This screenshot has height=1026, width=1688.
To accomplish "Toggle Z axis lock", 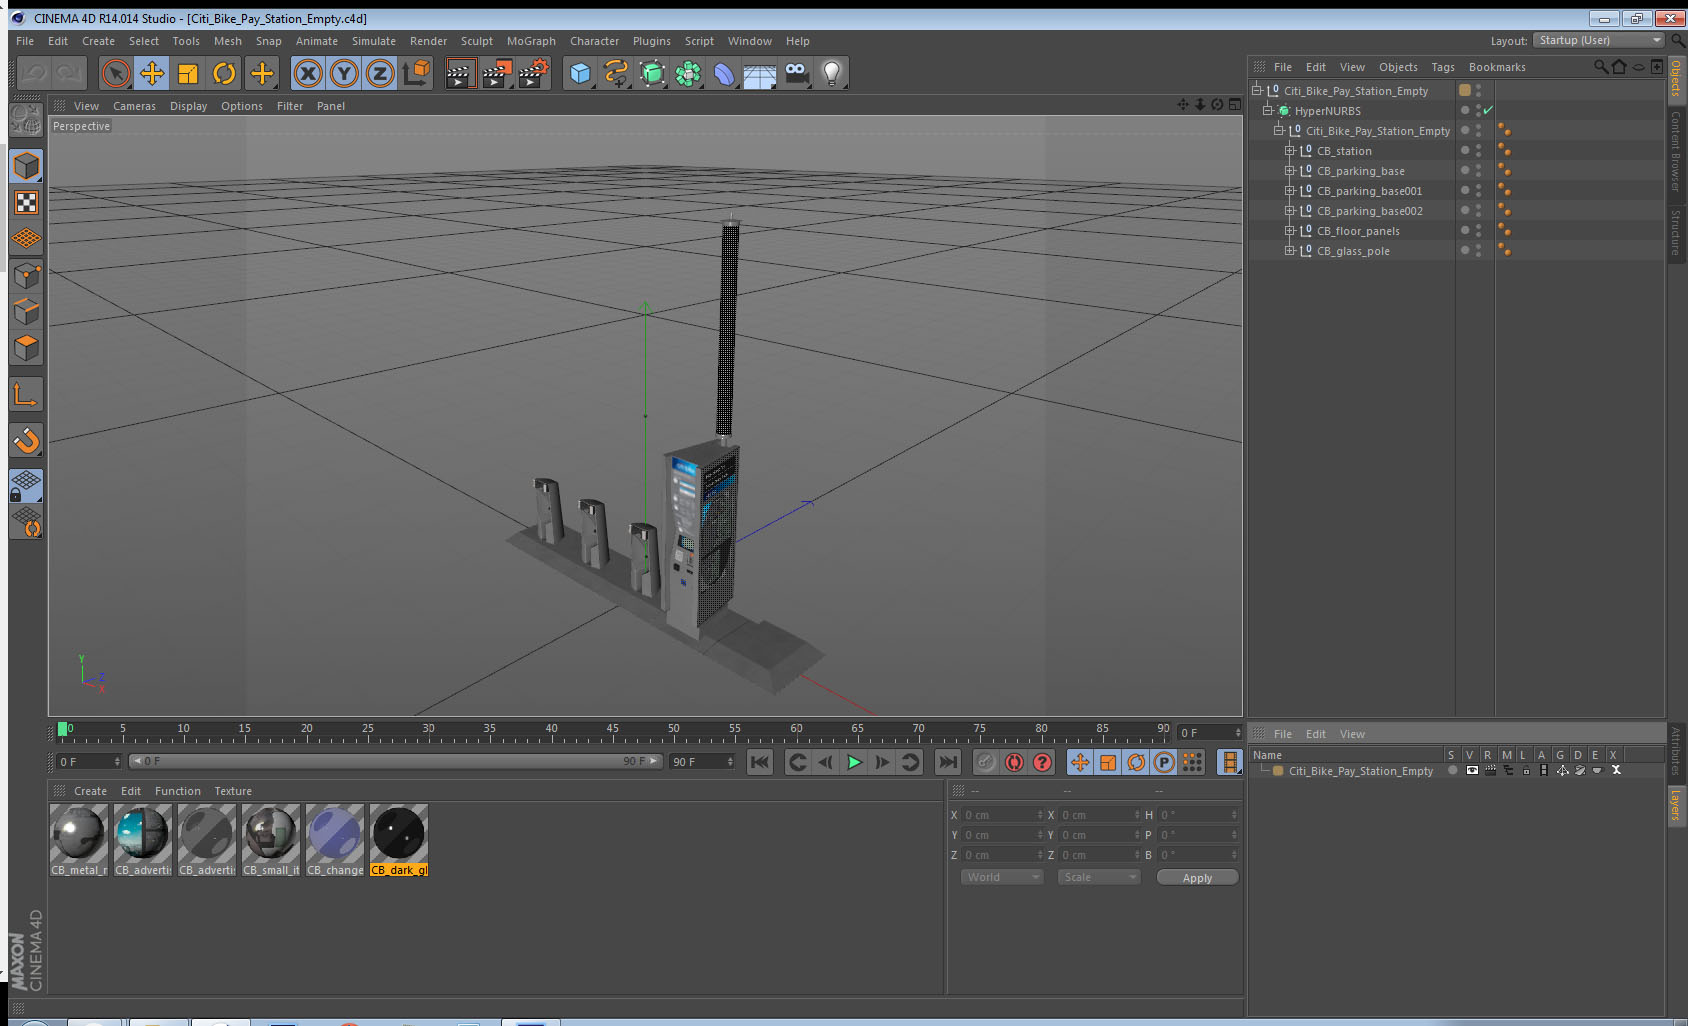I will (380, 73).
